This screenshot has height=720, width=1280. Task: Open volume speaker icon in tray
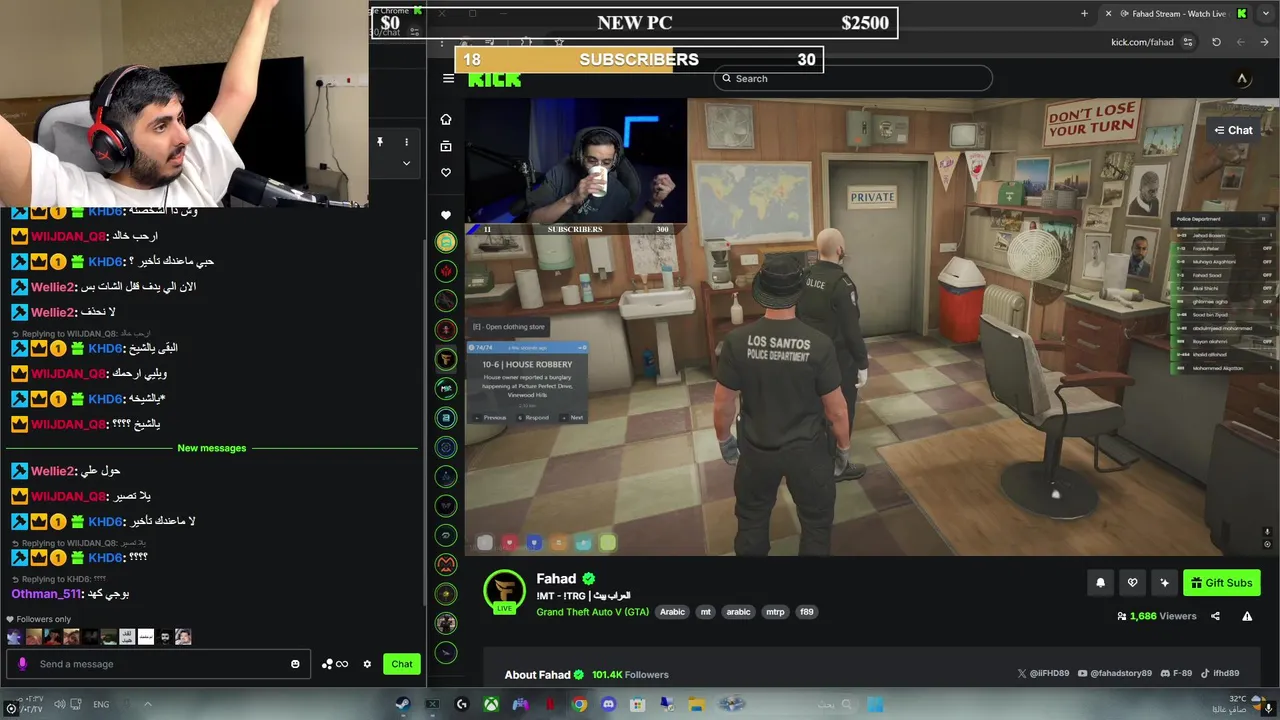(61, 705)
